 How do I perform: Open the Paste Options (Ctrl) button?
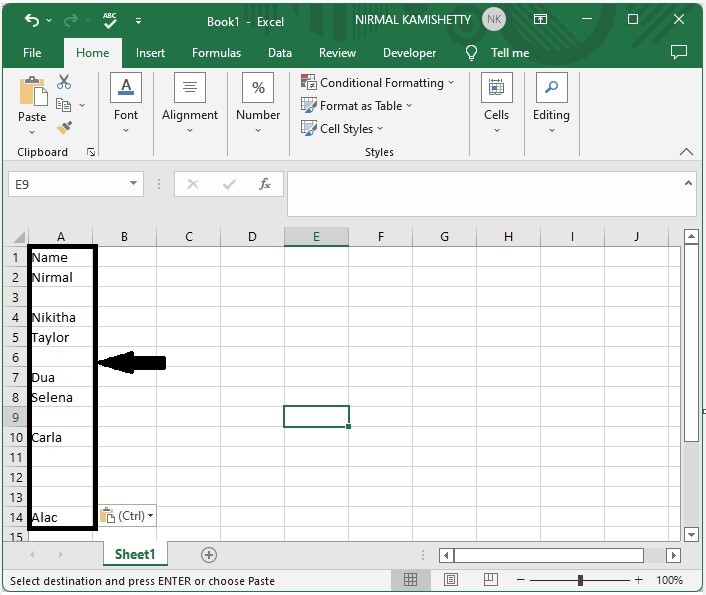pyautogui.click(x=127, y=515)
